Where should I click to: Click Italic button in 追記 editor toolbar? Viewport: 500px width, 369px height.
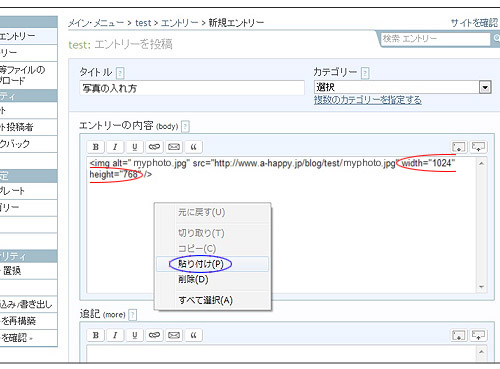(x=115, y=335)
